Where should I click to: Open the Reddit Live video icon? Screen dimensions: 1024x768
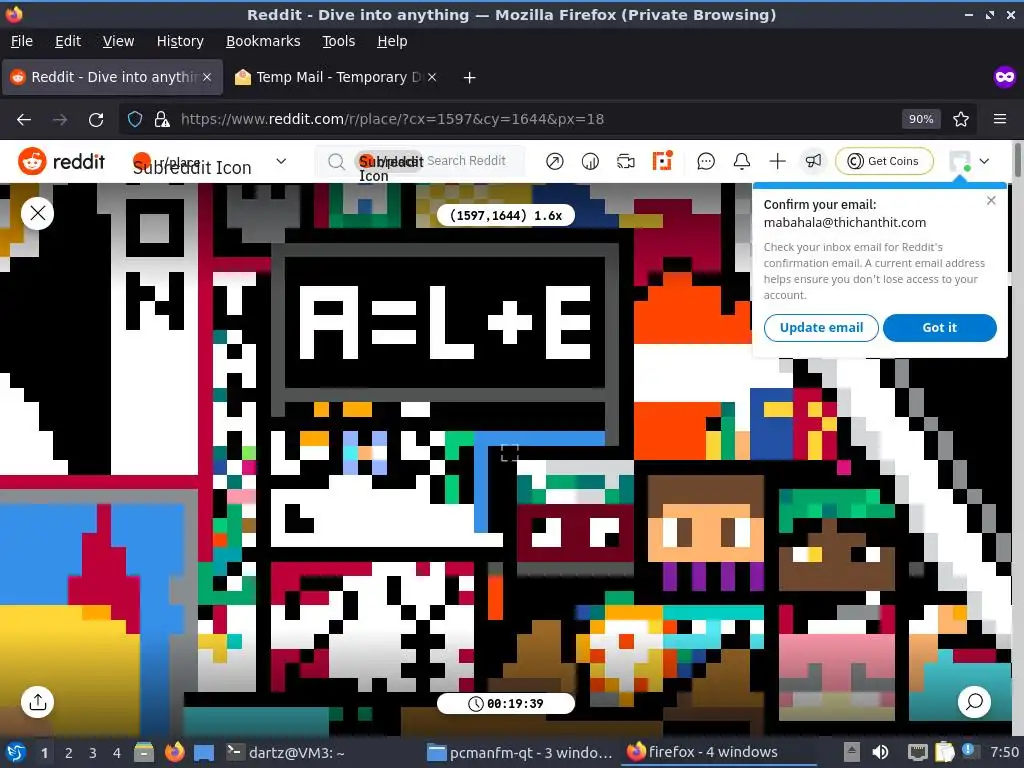626,161
